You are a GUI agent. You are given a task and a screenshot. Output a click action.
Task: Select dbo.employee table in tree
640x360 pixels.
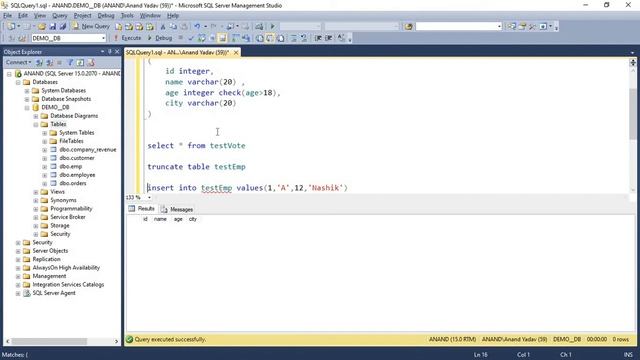pyautogui.click(x=77, y=175)
